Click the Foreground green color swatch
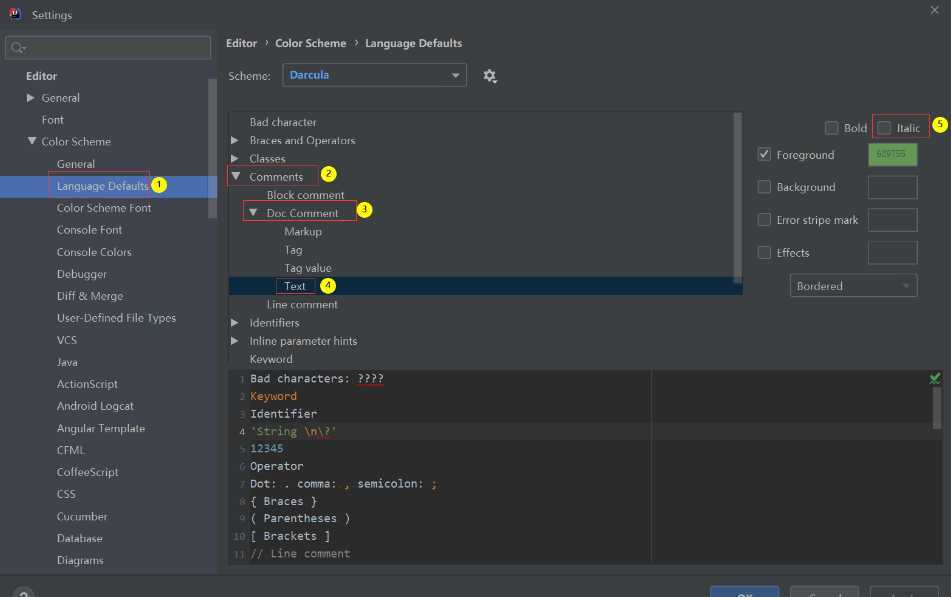Image resolution: width=951 pixels, height=597 pixels. pos(892,154)
